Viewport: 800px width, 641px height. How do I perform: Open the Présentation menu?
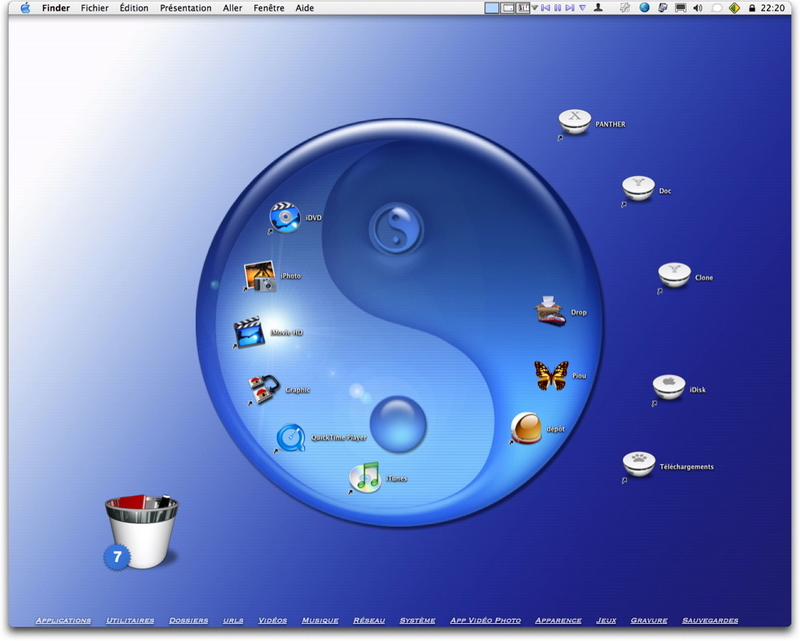186,8
